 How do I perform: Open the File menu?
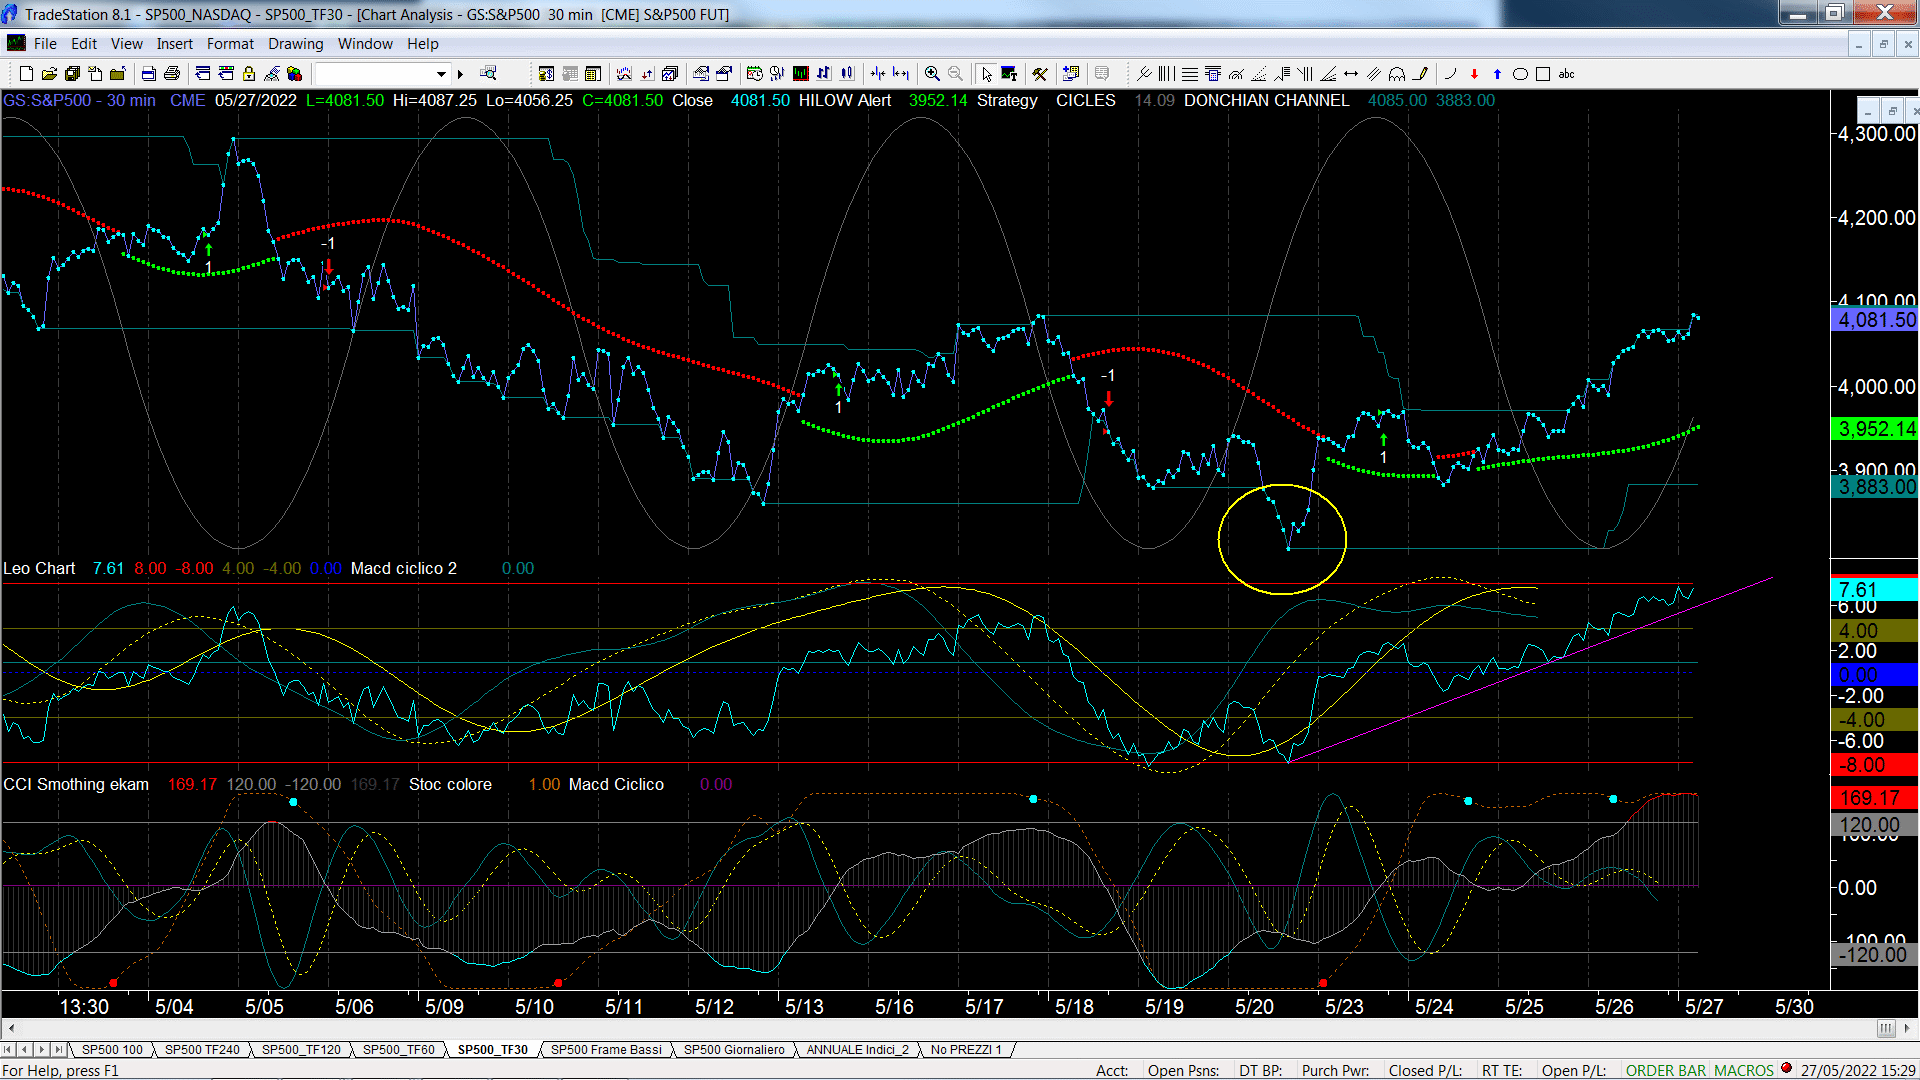45,43
